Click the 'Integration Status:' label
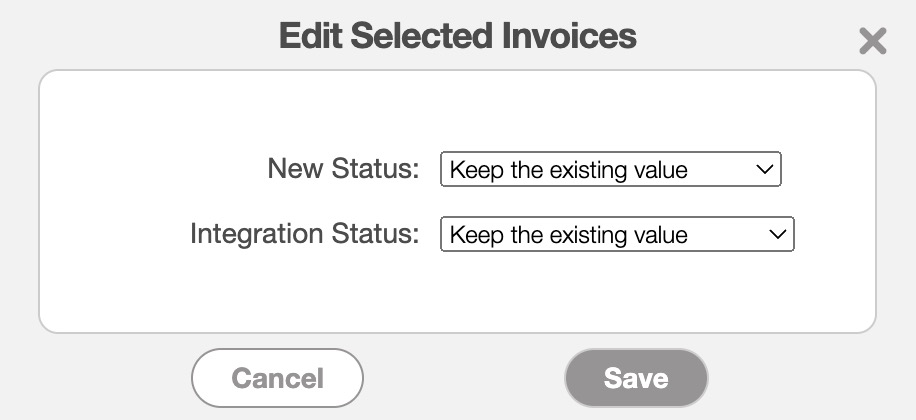This screenshot has height=420, width=916. point(304,235)
